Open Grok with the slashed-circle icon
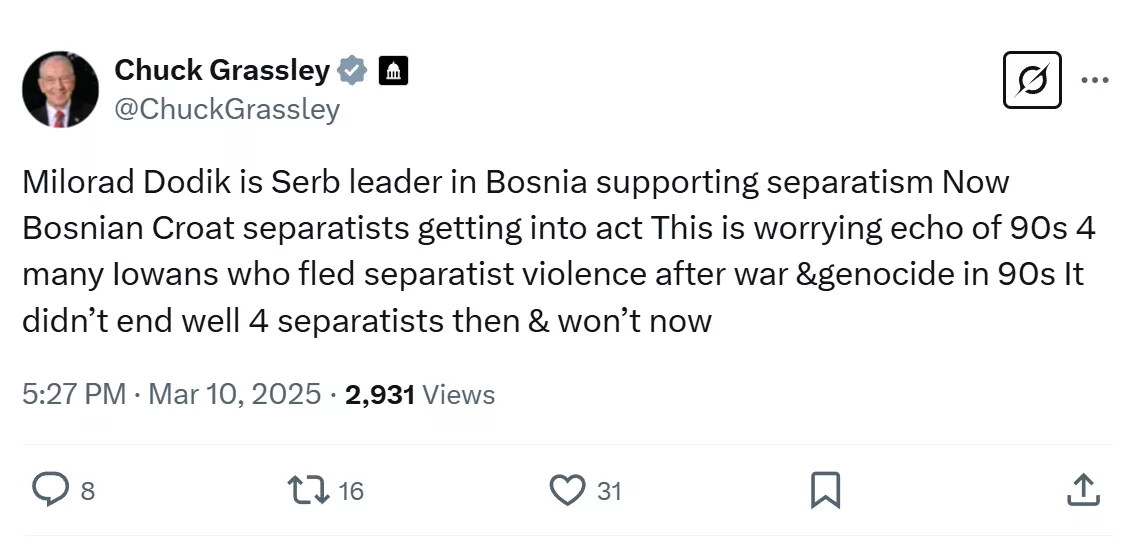 click(1031, 80)
